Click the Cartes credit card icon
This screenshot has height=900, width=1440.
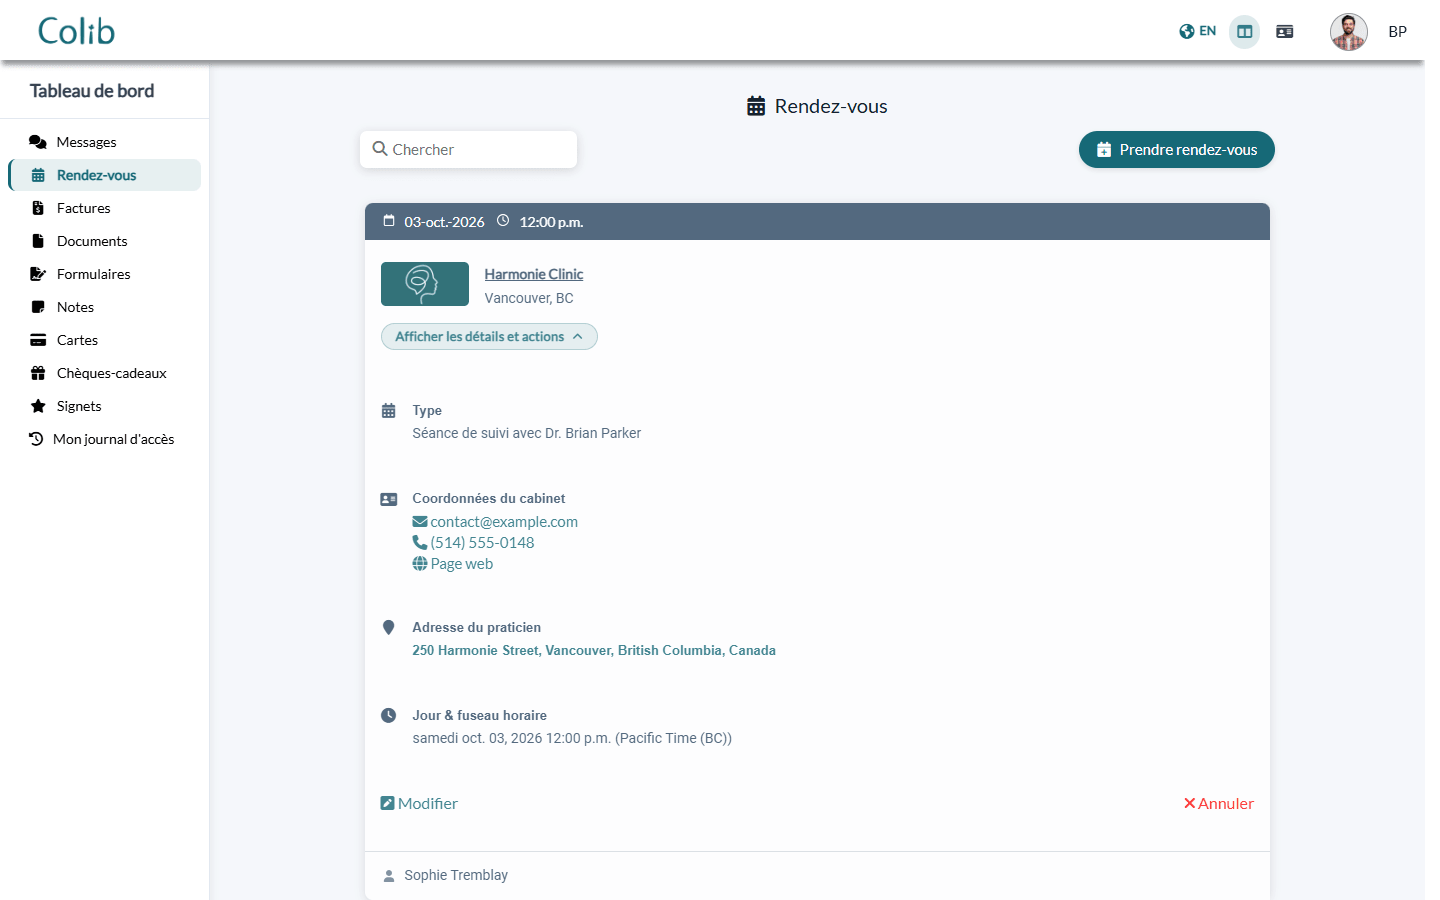(x=38, y=340)
